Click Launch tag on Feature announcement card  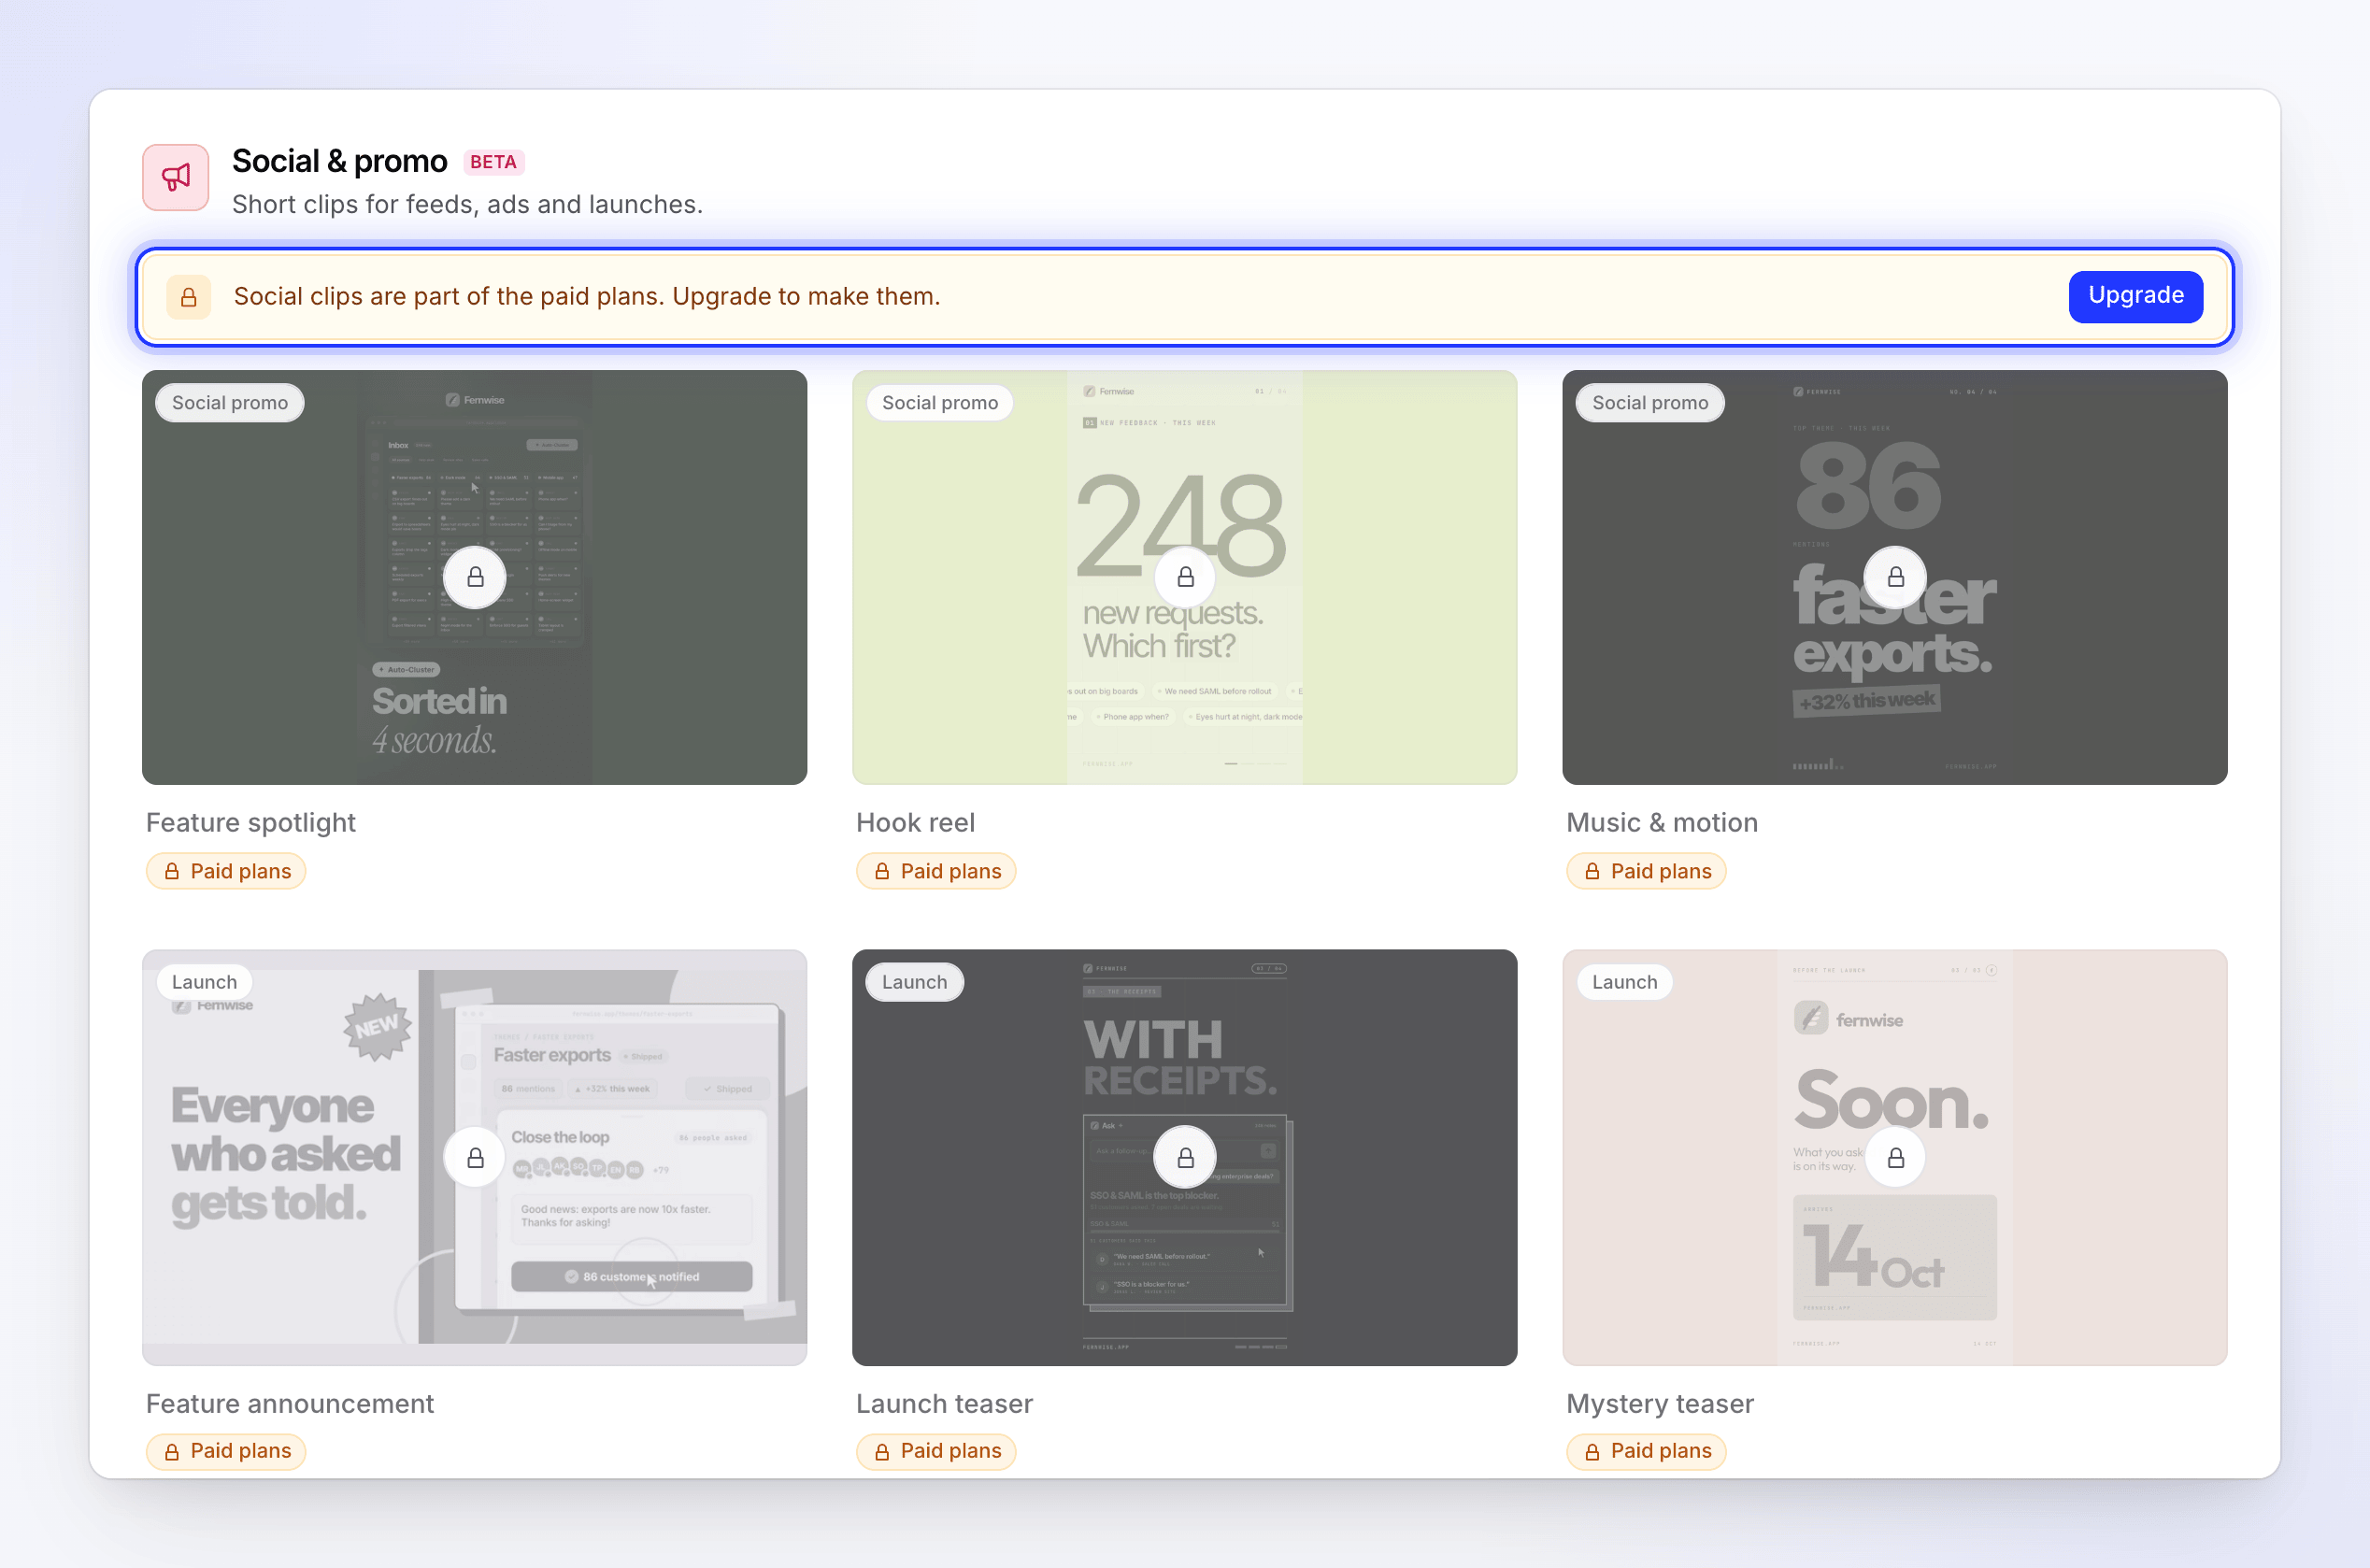[x=204, y=982]
